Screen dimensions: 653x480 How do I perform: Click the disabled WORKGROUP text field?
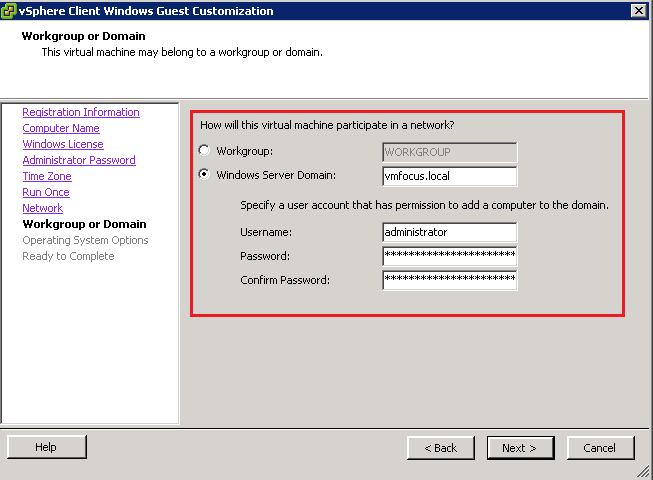pos(449,152)
